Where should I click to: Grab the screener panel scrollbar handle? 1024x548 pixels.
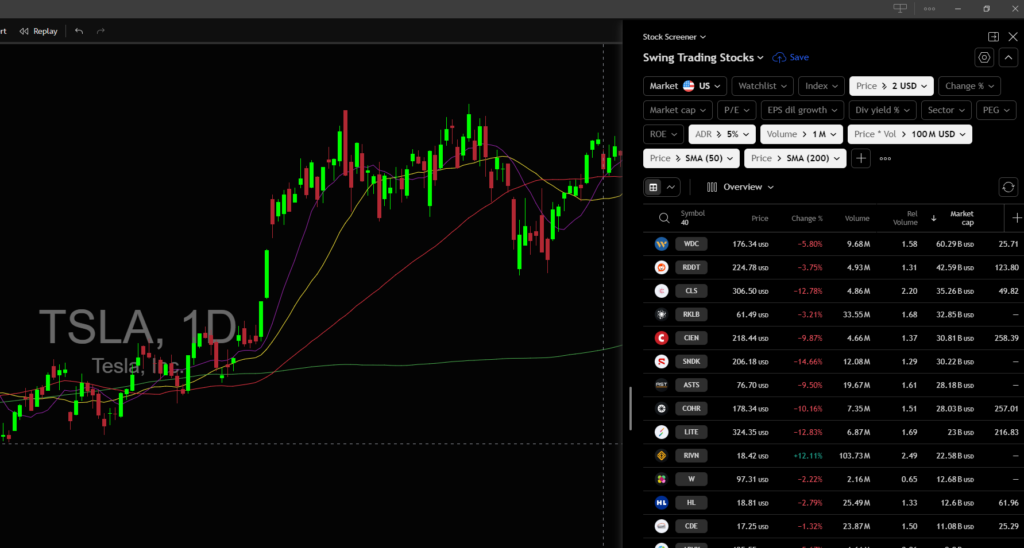(x=630, y=408)
